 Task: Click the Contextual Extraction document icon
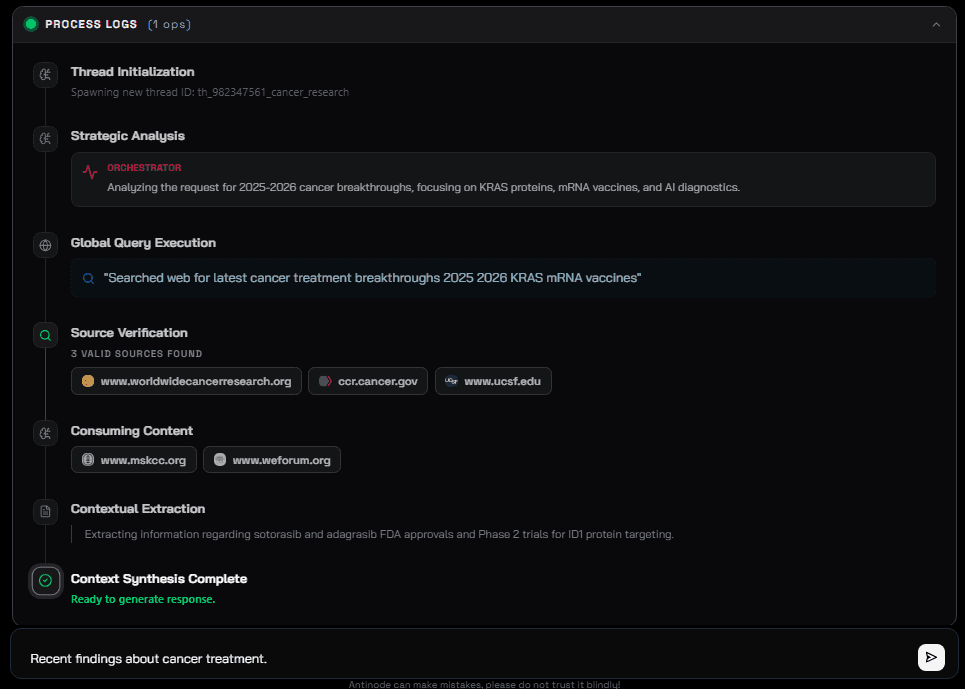point(45,512)
